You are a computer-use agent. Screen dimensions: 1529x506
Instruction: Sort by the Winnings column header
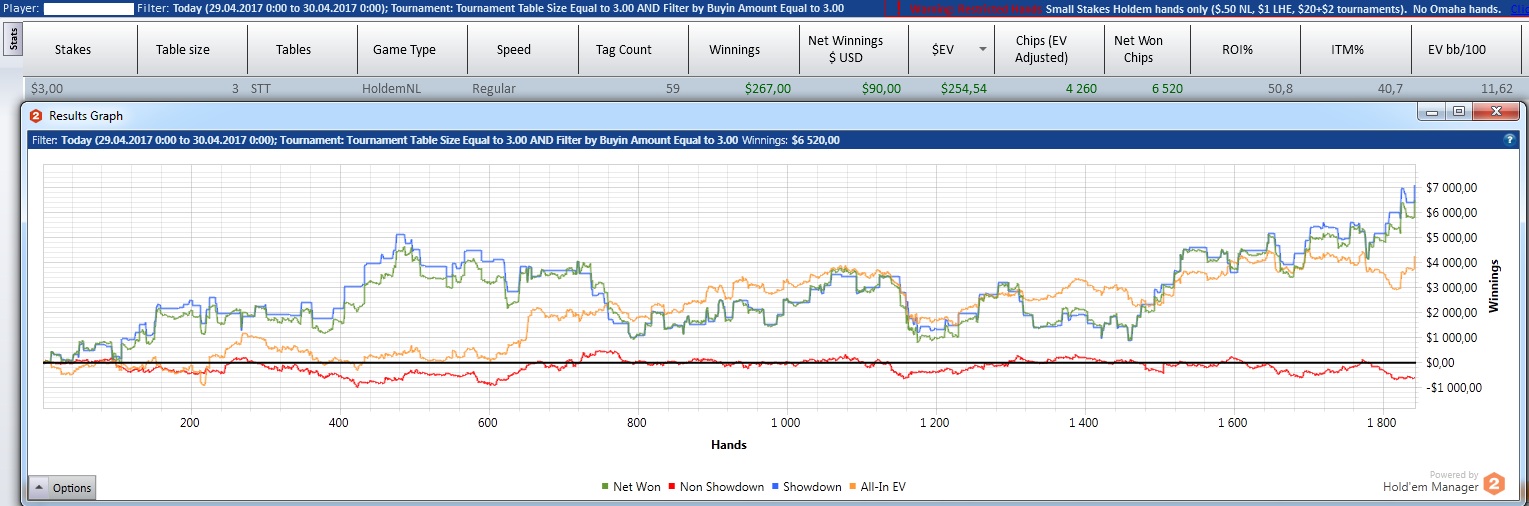click(x=734, y=50)
